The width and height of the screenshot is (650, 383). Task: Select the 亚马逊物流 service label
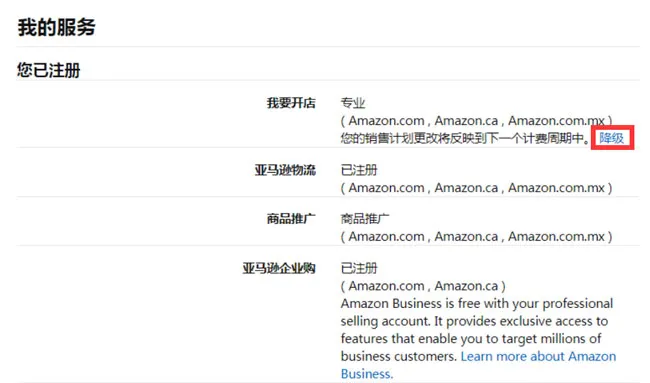(285, 170)
